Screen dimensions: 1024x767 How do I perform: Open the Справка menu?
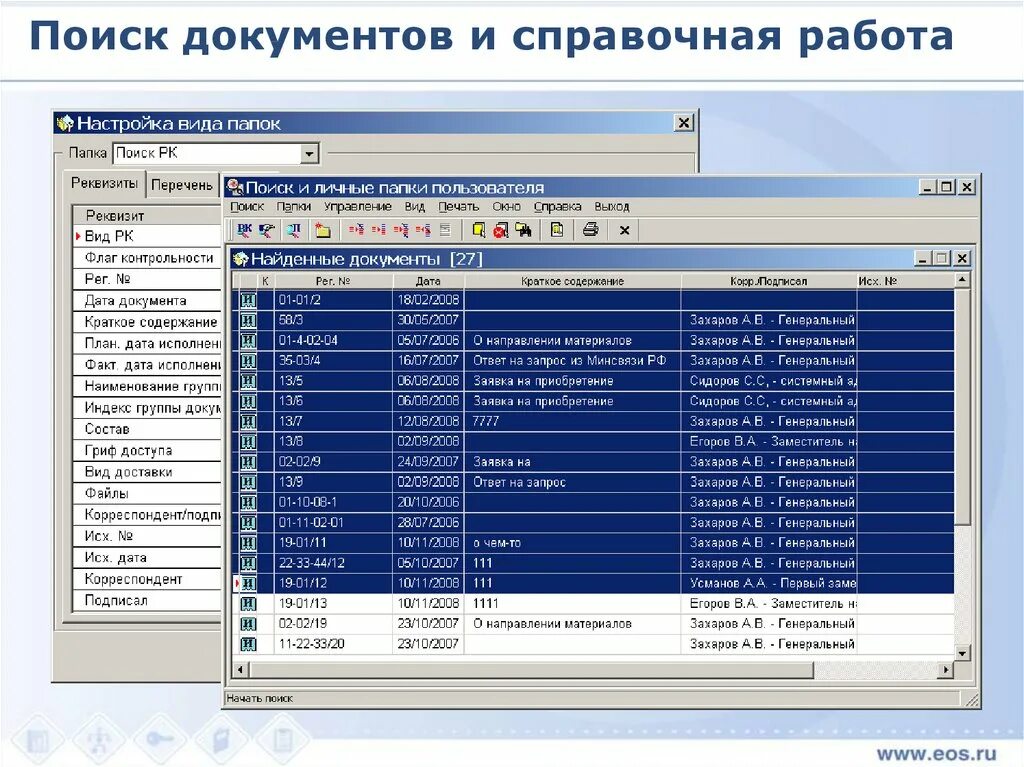(x=557, y=206)
